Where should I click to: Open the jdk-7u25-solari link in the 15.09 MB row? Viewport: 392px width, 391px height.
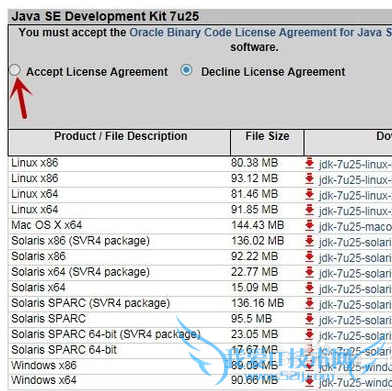(355, 289)
